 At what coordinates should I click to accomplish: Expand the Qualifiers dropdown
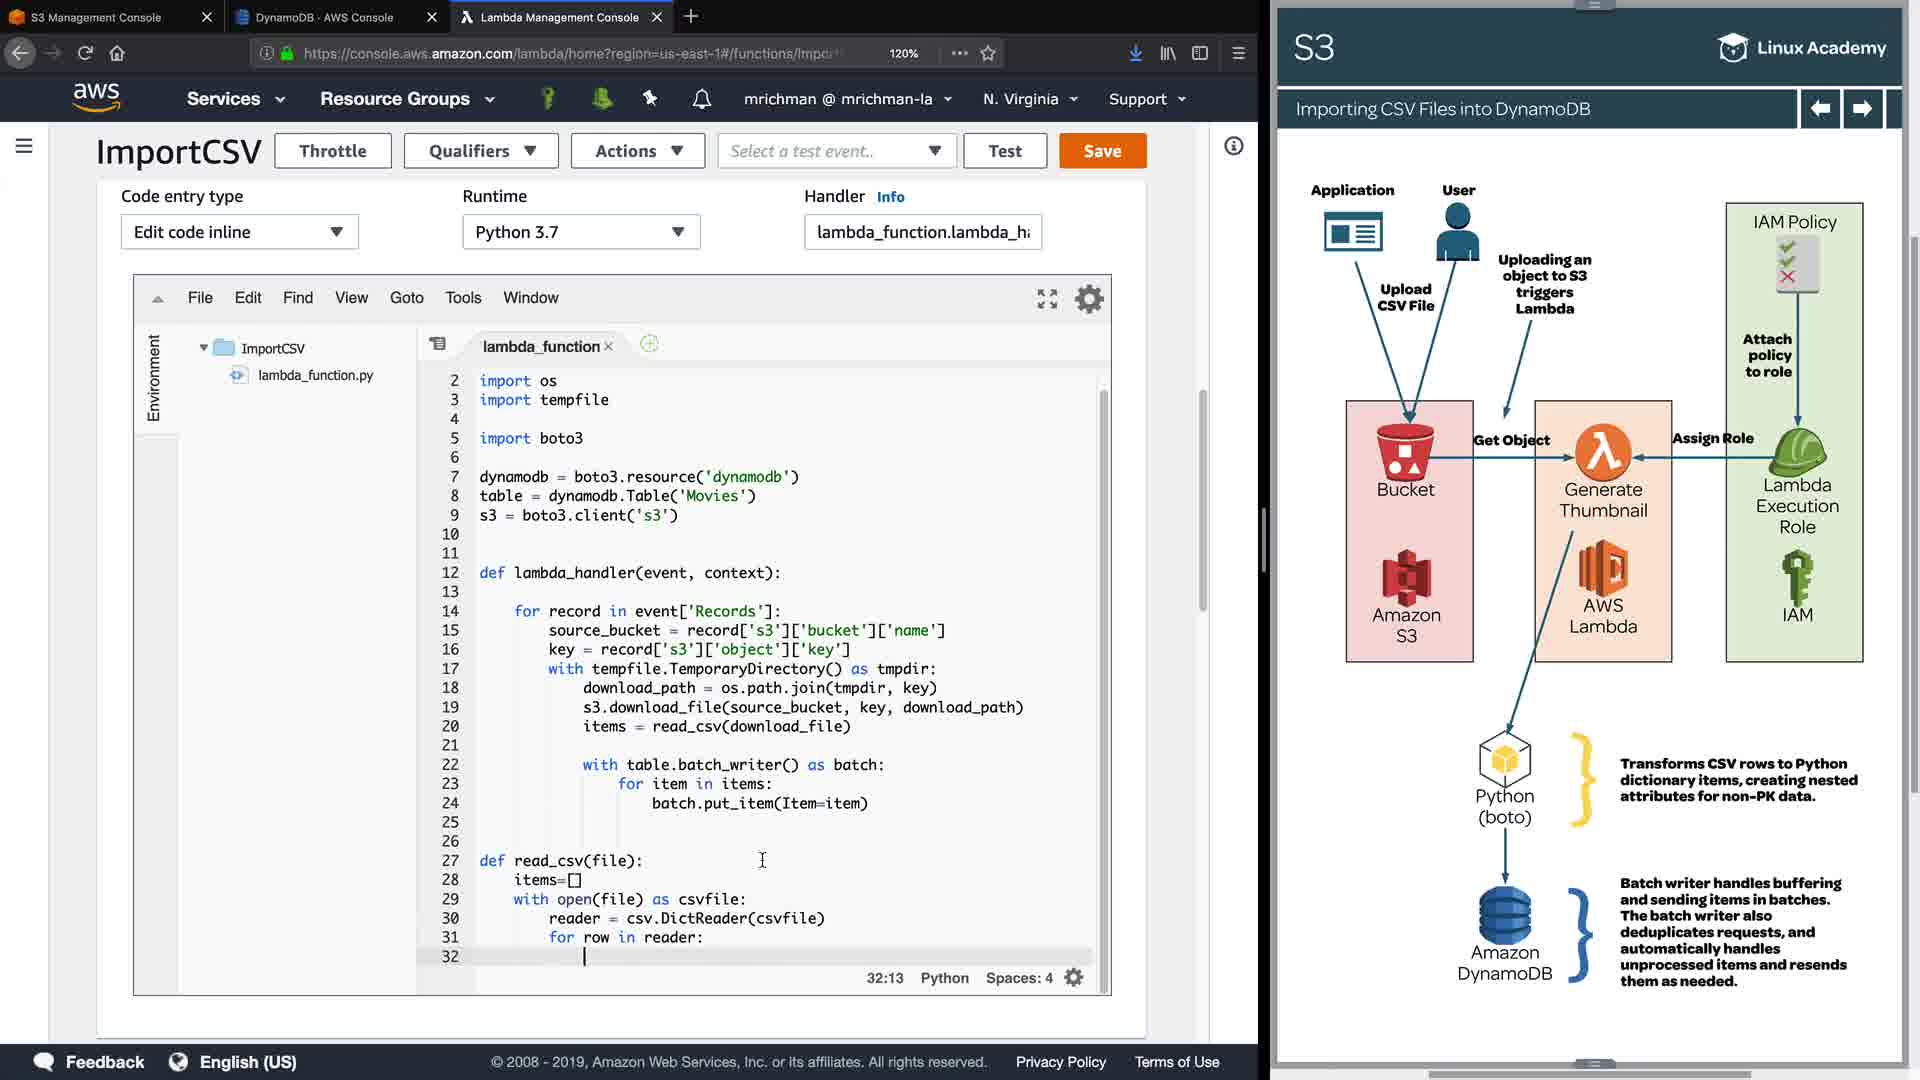[x=482, y=151]
